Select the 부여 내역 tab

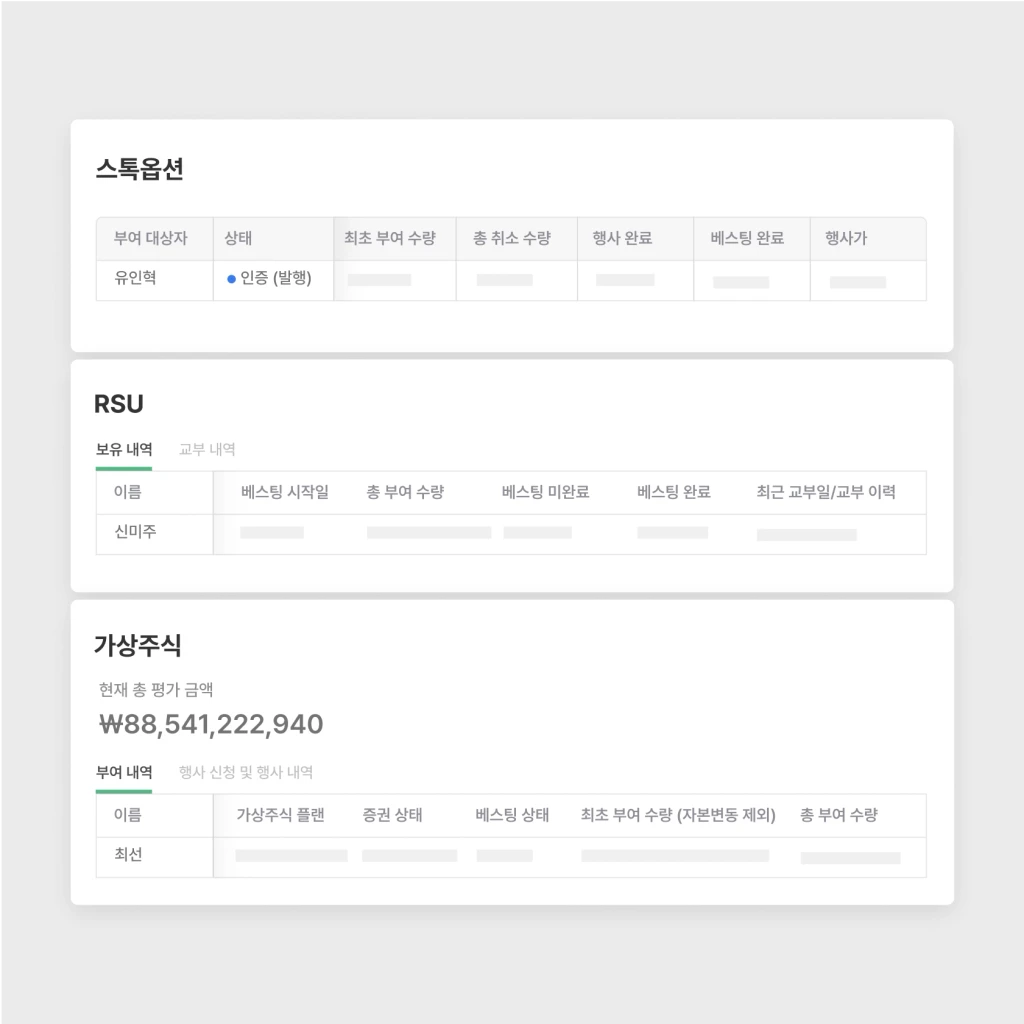[124, 772]
